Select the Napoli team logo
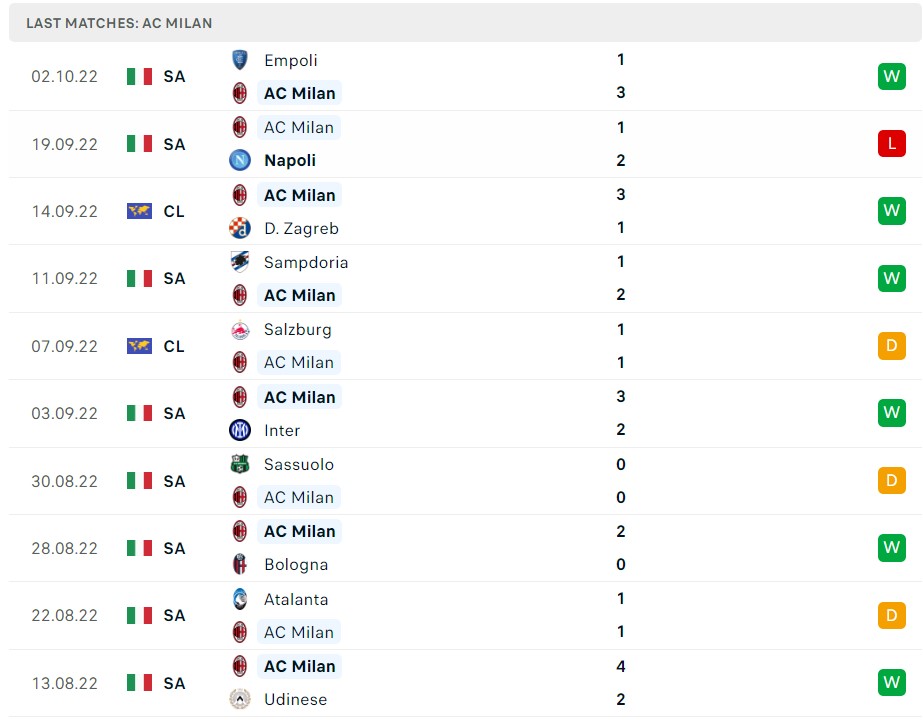 (240, 160)
